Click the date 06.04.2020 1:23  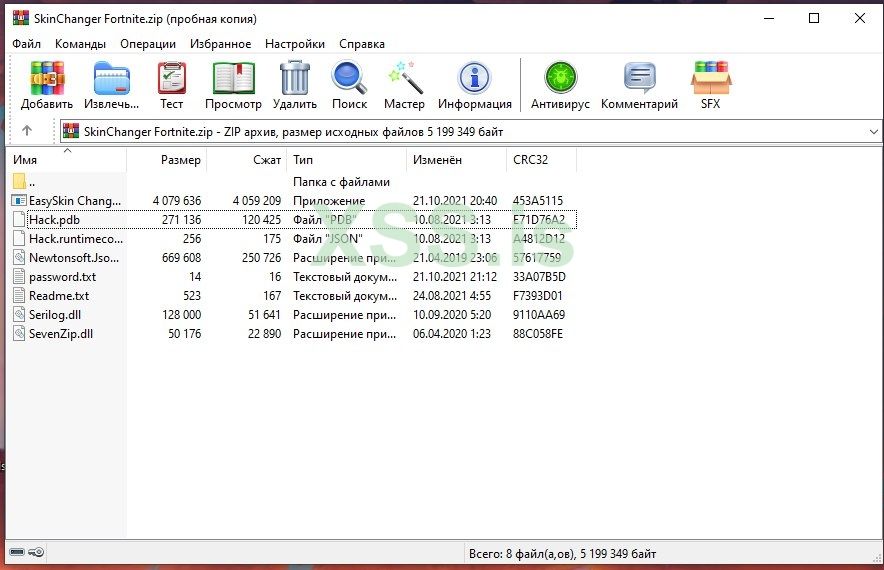452,334
